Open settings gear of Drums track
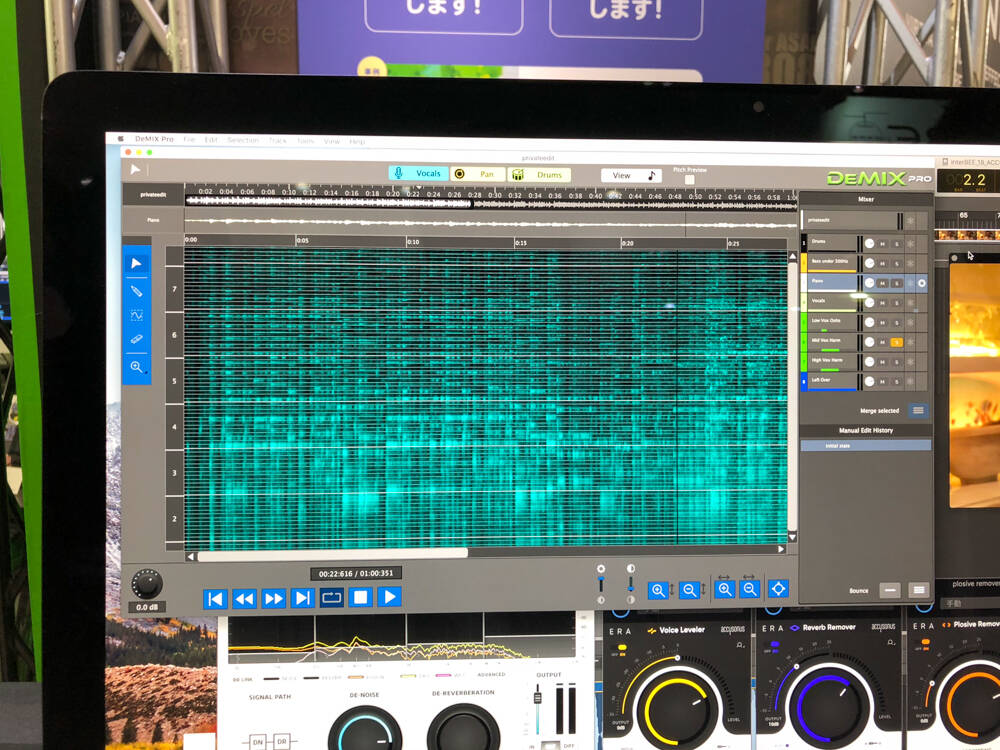The width and height of the screenshot is (1000, 750). [911, 244]
